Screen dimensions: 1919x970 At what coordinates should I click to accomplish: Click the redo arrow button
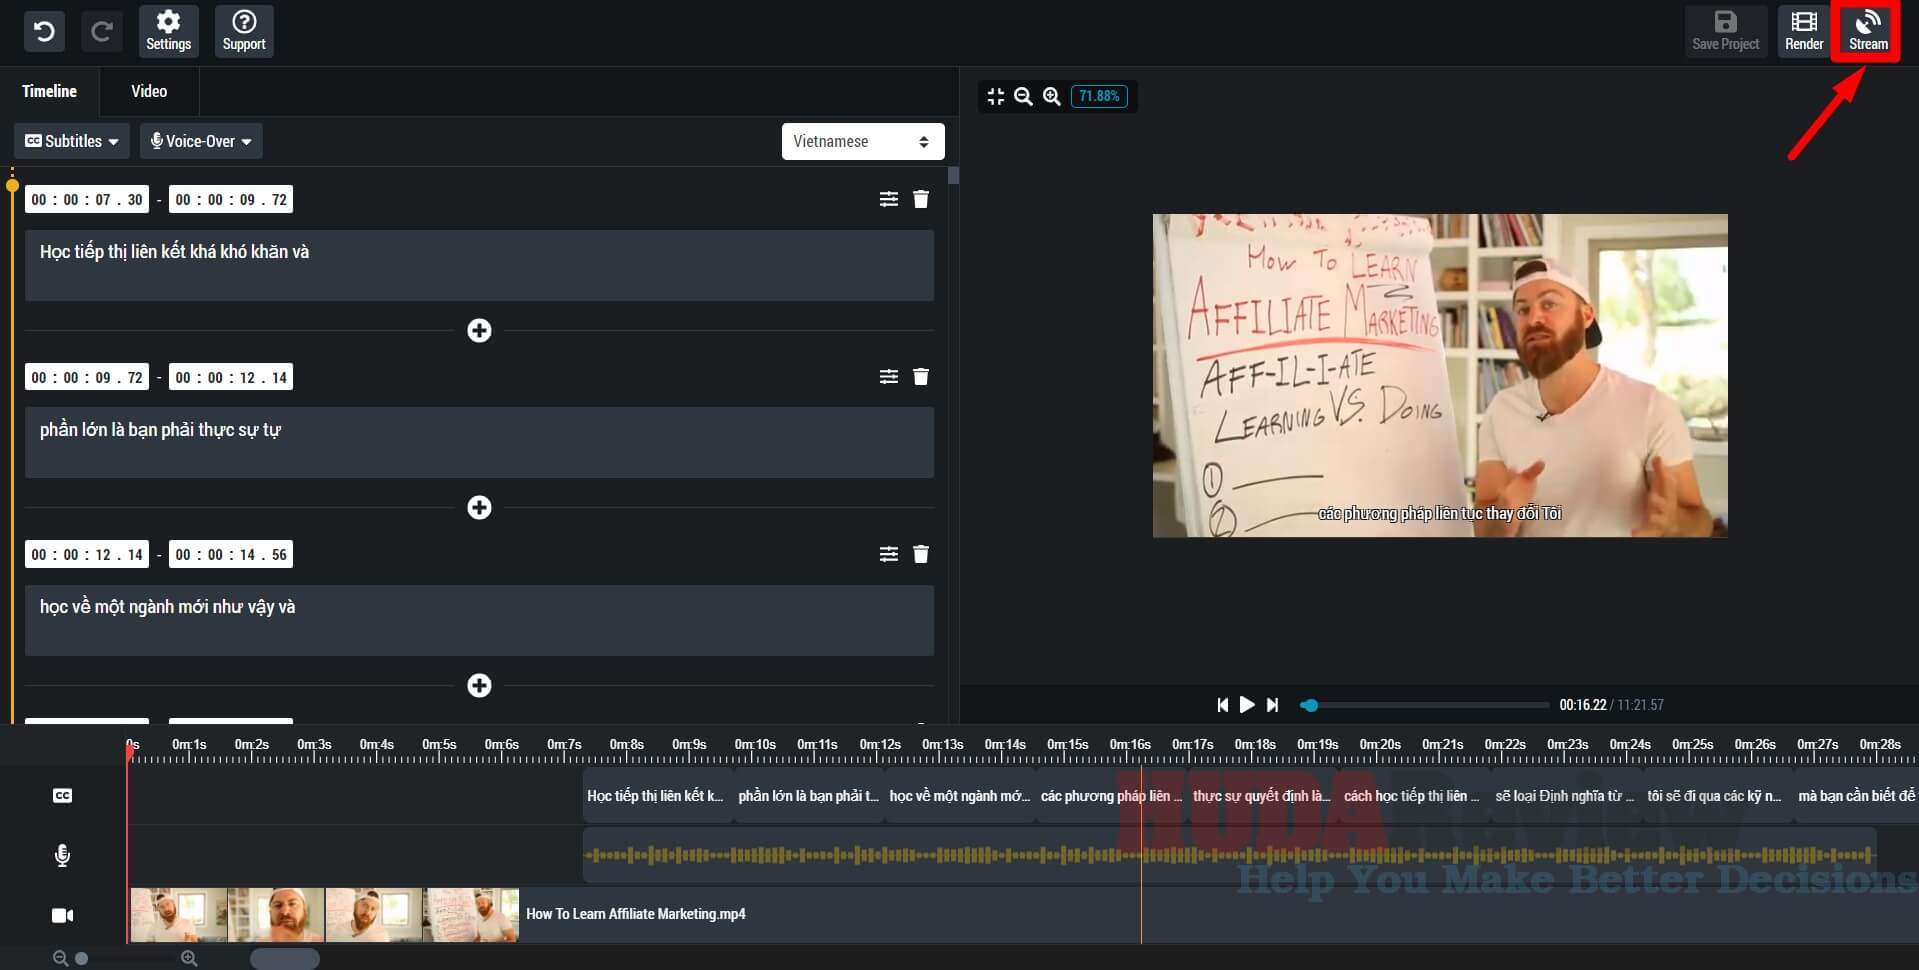pos(101,31)
